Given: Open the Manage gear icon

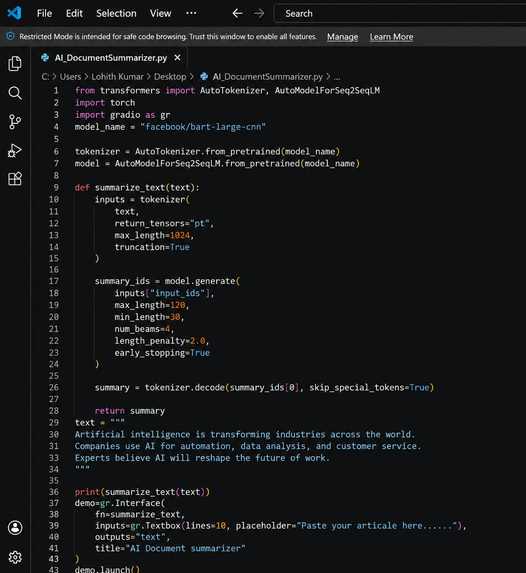Looking at the screenshot, I should point(15,557).
